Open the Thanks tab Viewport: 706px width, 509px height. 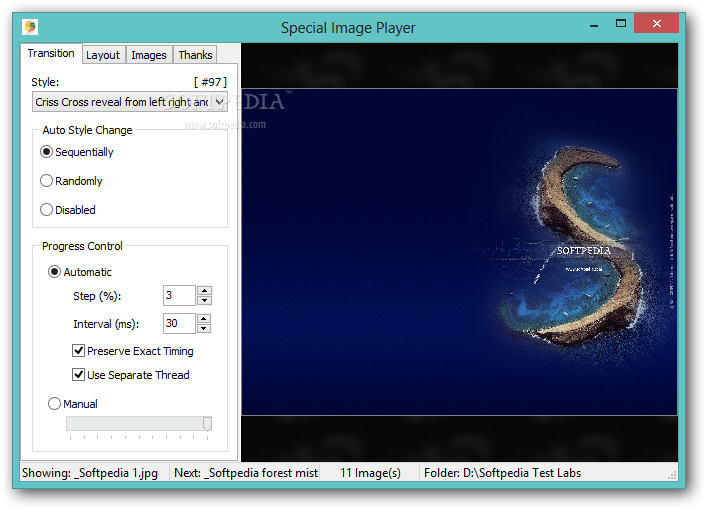pyautogui.click(x=195, y=55)
